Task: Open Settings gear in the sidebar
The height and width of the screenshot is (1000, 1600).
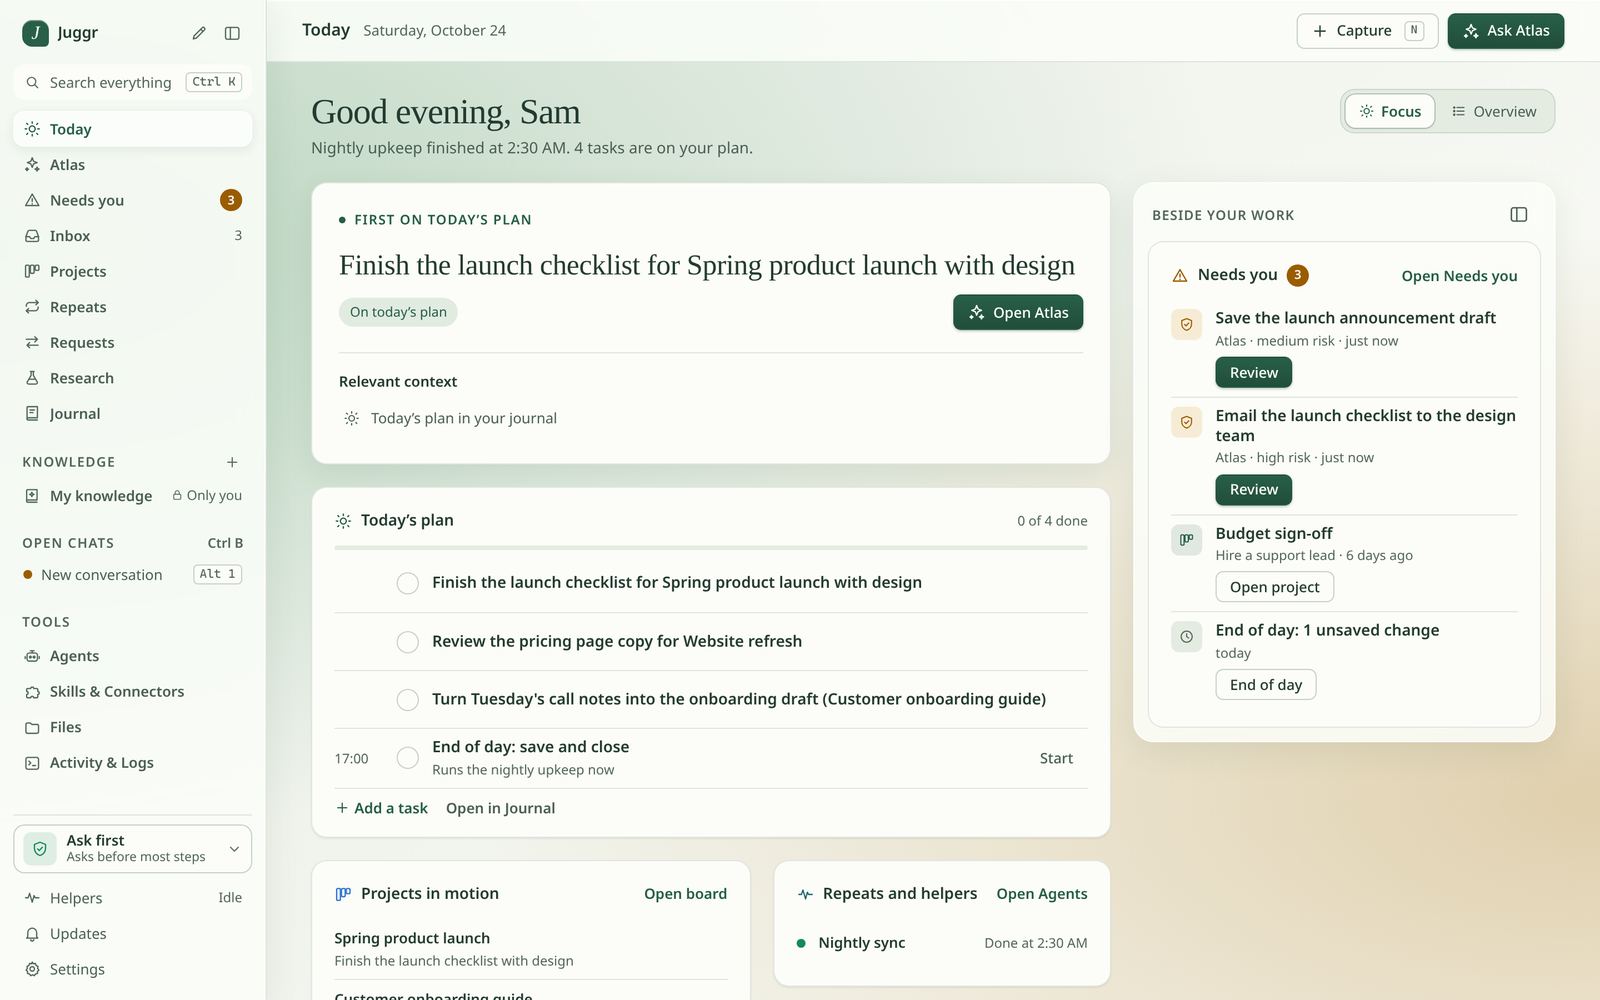Action: coord(132,969)
